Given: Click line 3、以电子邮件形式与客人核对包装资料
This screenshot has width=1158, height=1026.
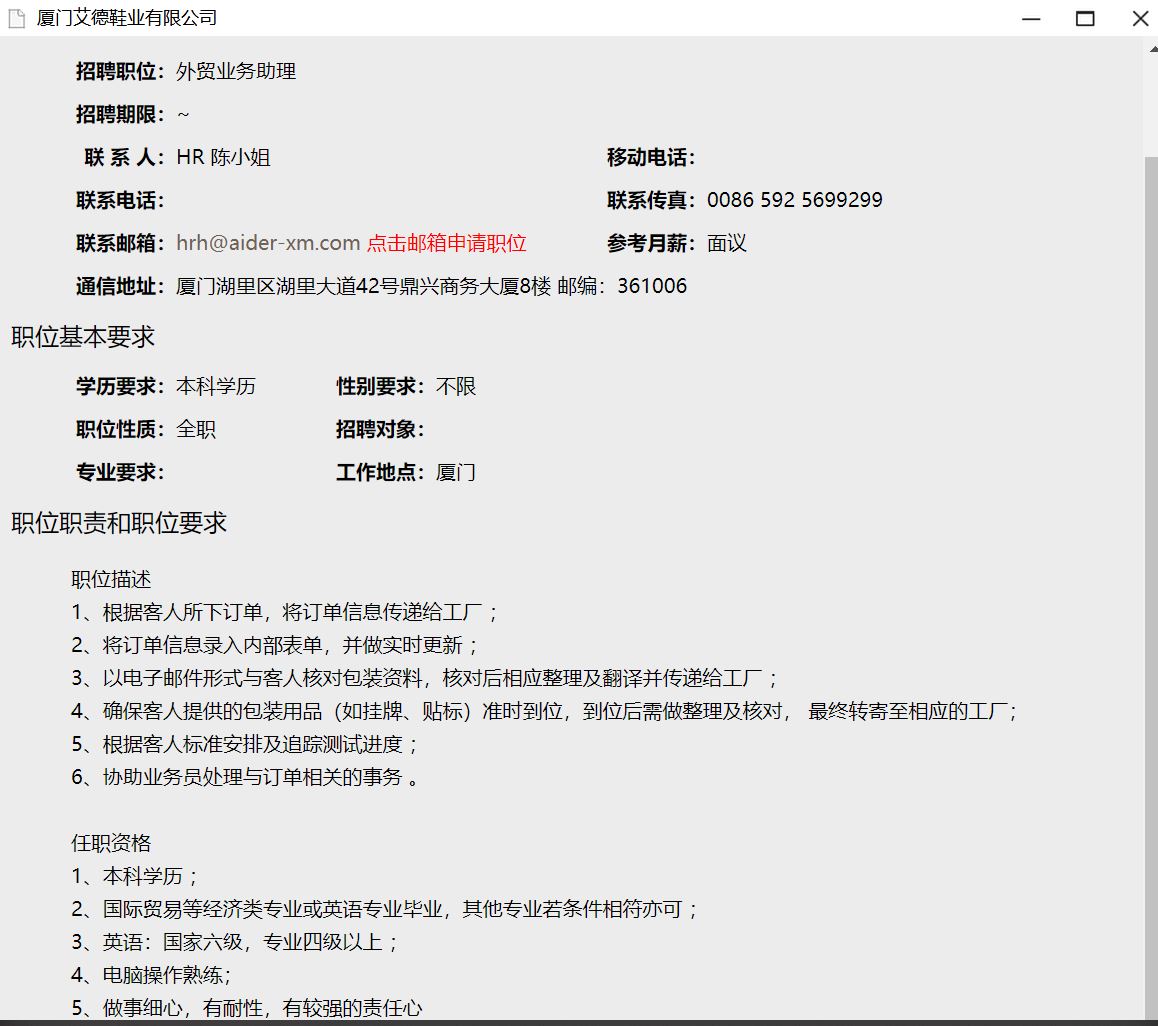Looking at the screenshot, I should click(x=425, y=678).
